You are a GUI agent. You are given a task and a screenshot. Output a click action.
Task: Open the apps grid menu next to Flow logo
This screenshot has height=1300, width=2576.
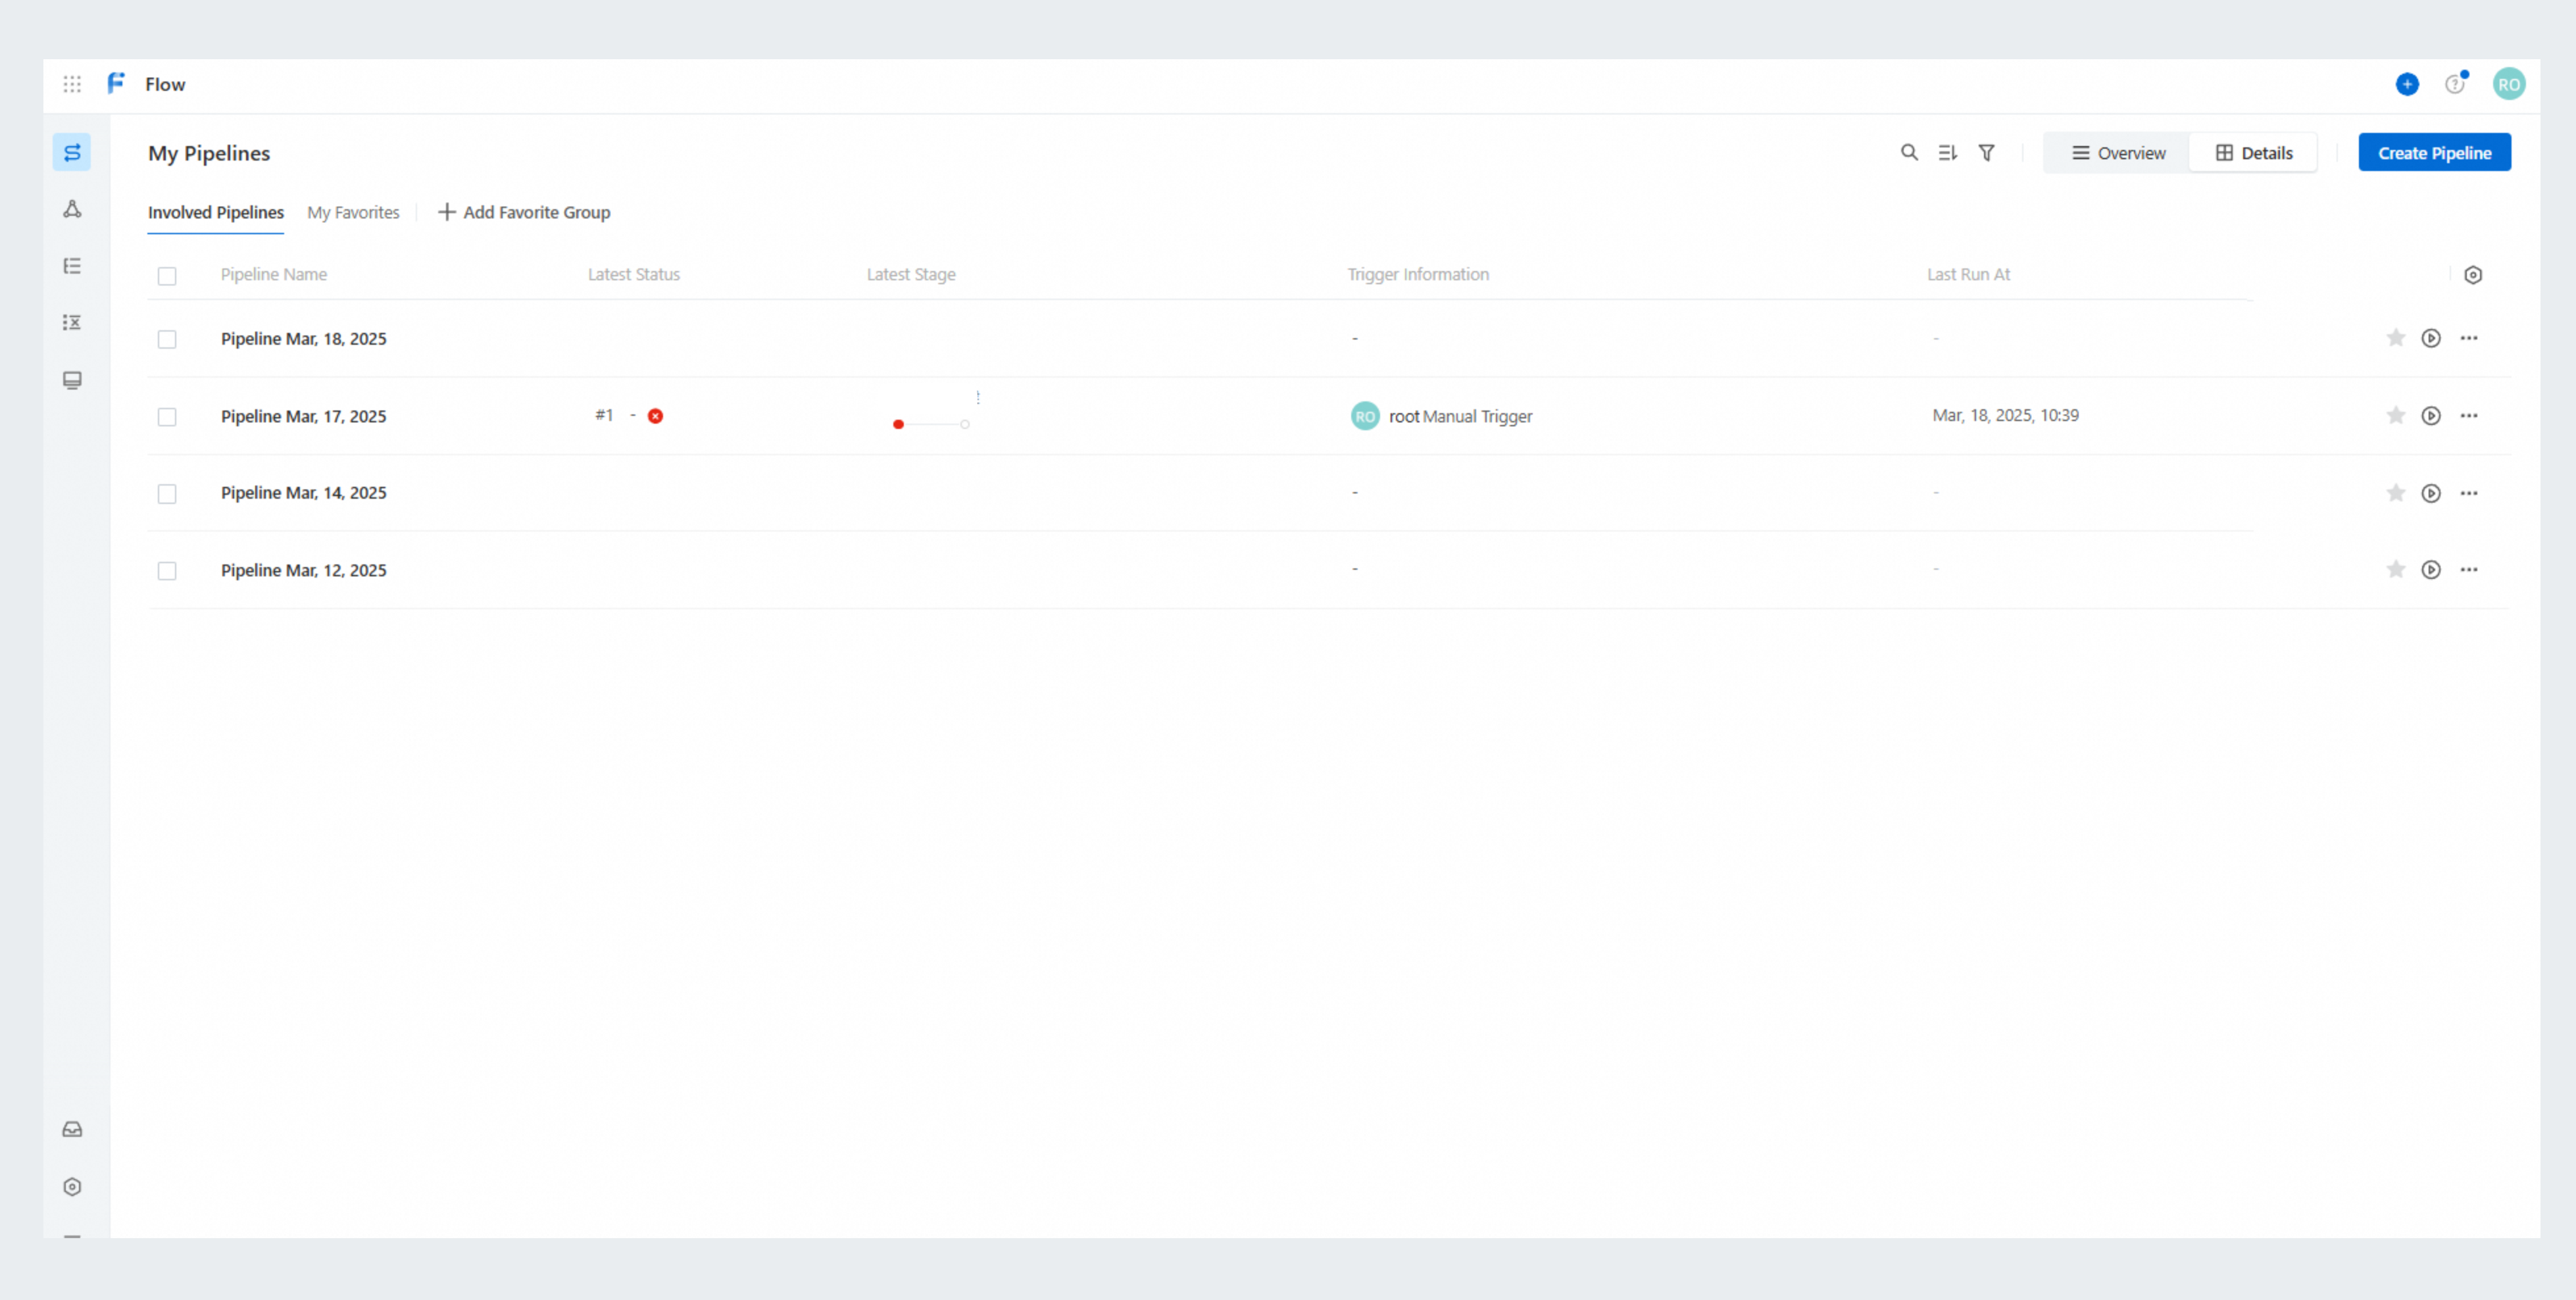(x=72, y=84)
